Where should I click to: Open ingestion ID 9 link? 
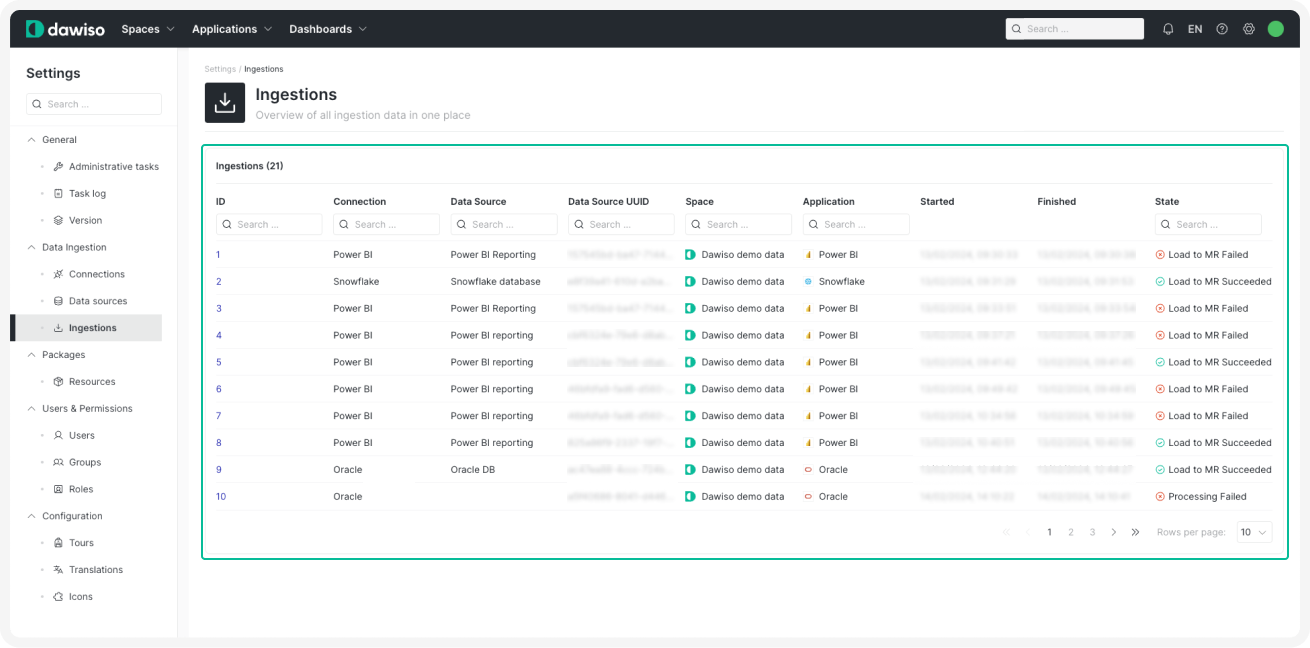(x=219, y=469)
